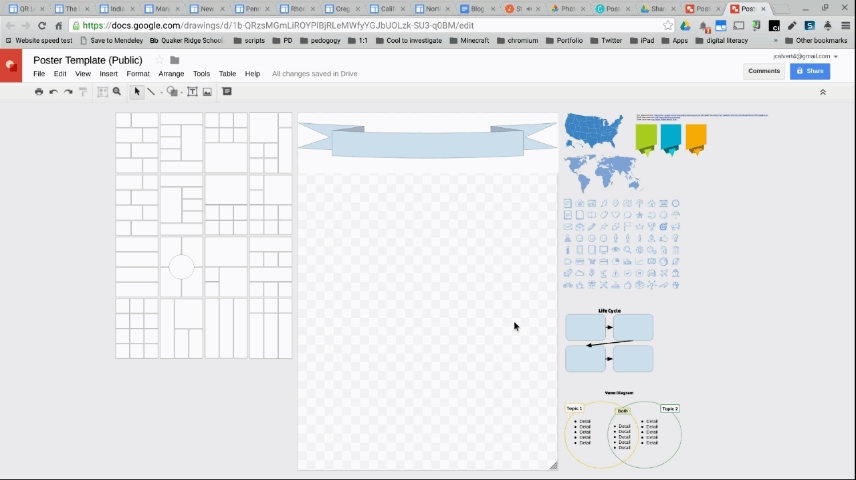Go to Google Drawings home logo
The image size is (856, 480).
tap(11, 66)
